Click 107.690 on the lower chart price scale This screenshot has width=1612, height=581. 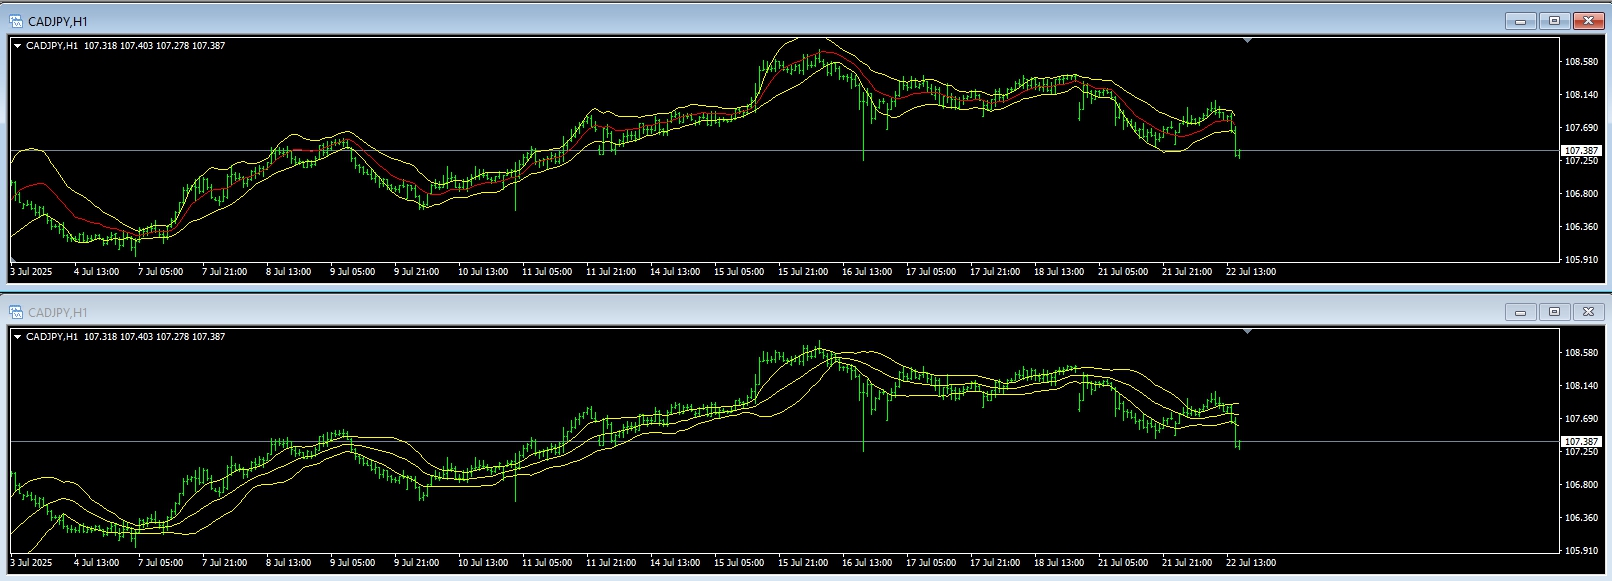tap(1580, 419)
